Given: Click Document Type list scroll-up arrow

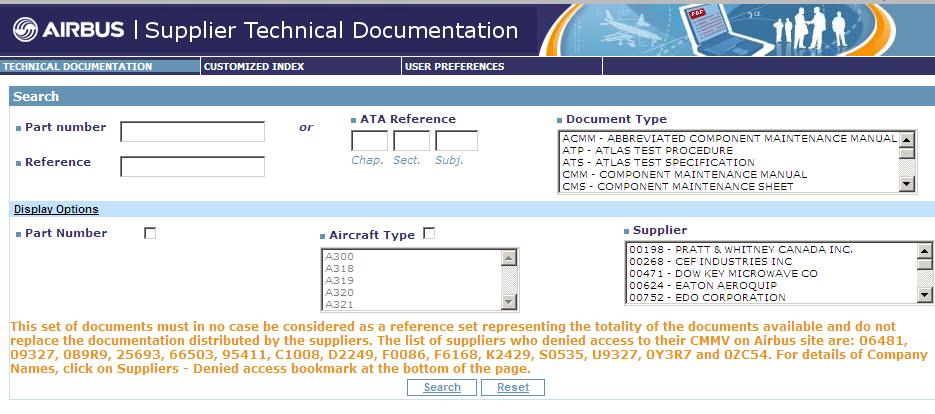Looking at the screenshot, I should (906, 140).
